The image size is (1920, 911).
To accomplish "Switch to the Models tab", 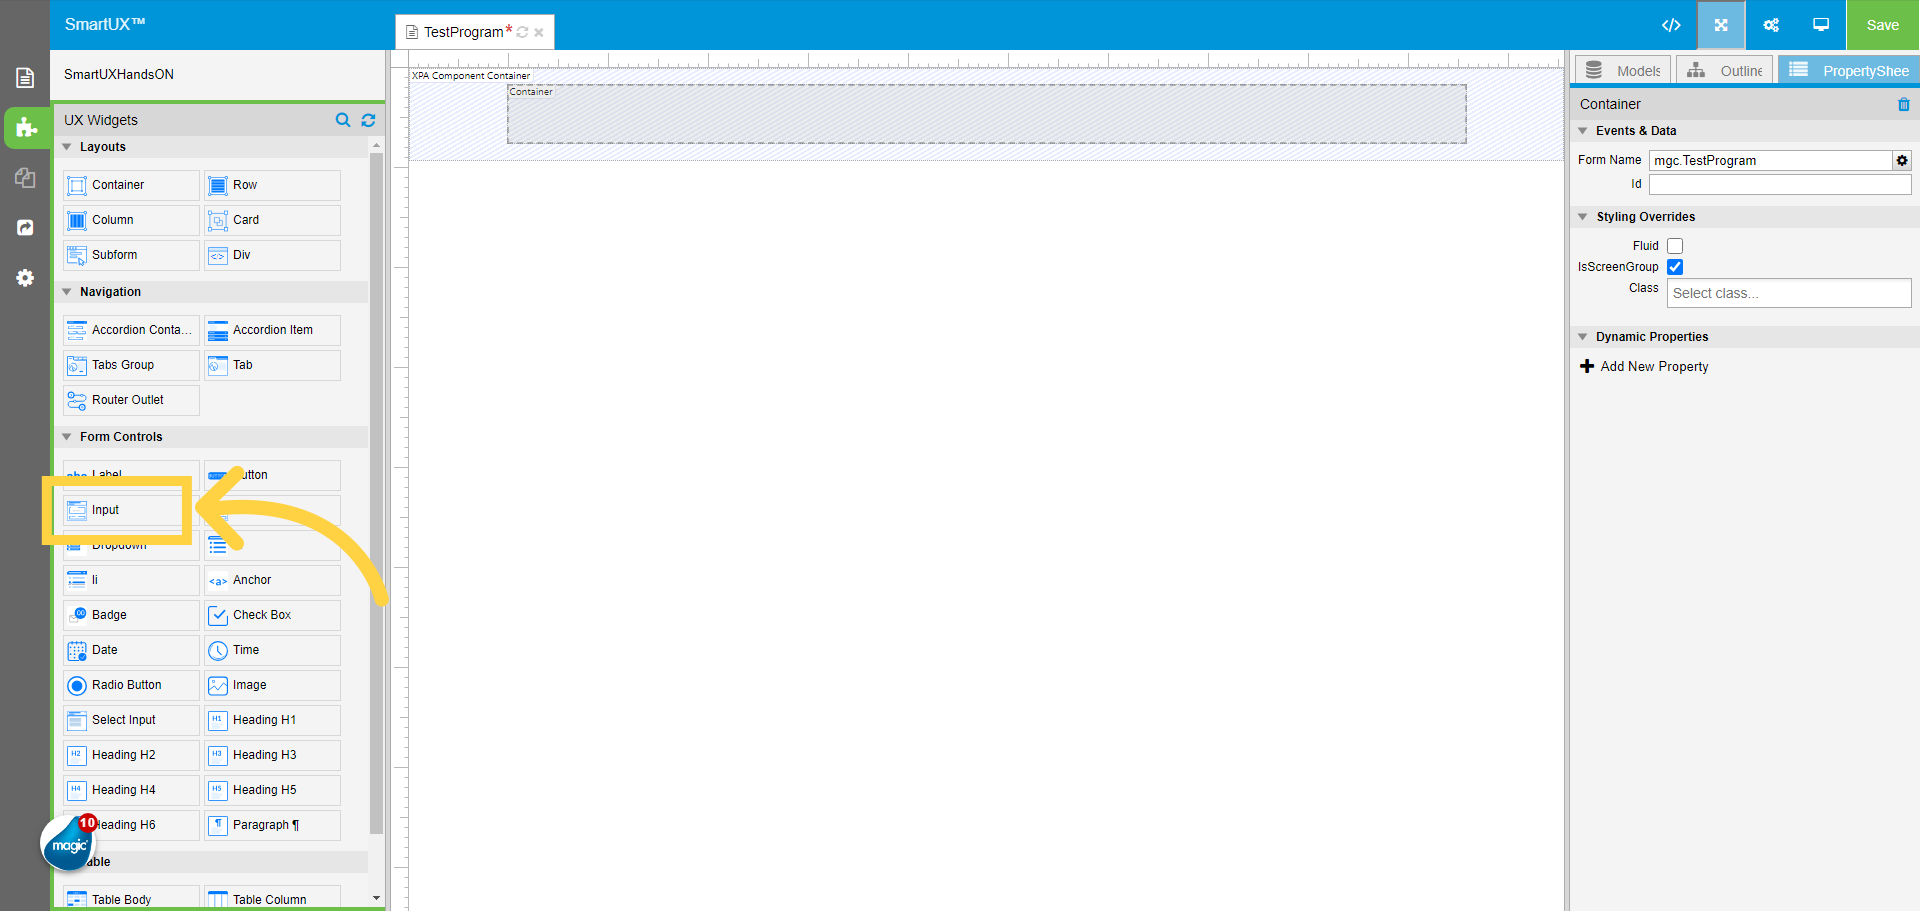I will (x=1623, y=71).
